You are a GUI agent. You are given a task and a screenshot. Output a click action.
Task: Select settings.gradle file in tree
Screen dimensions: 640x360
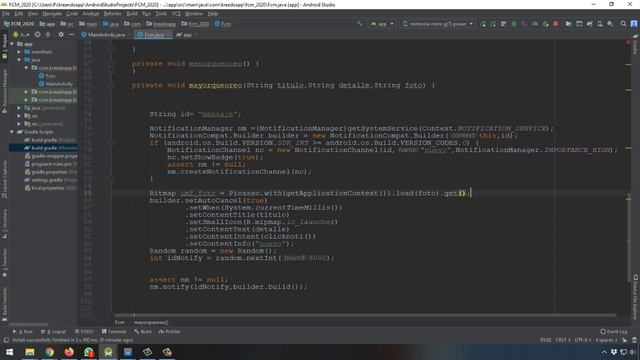[x=51, y=180]
